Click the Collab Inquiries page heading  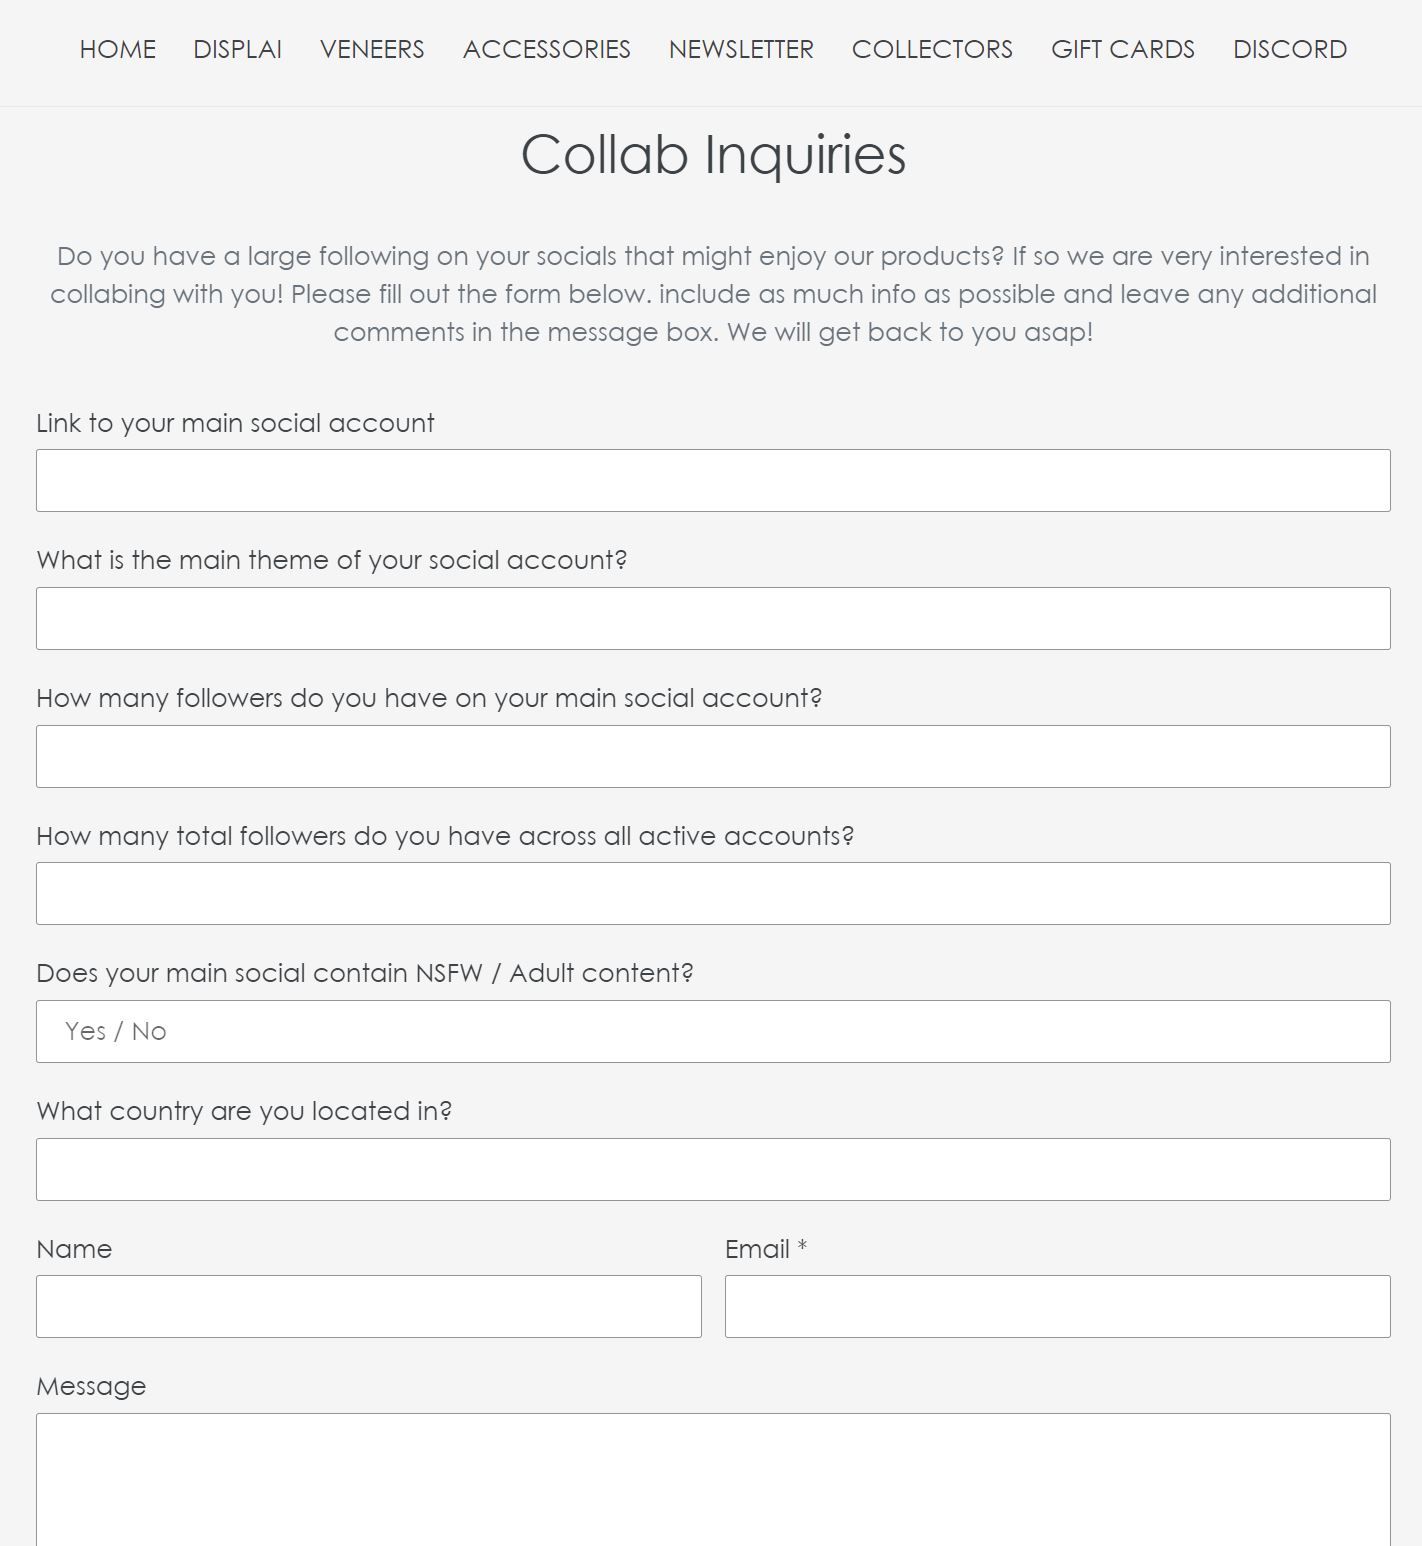point(713,155)
